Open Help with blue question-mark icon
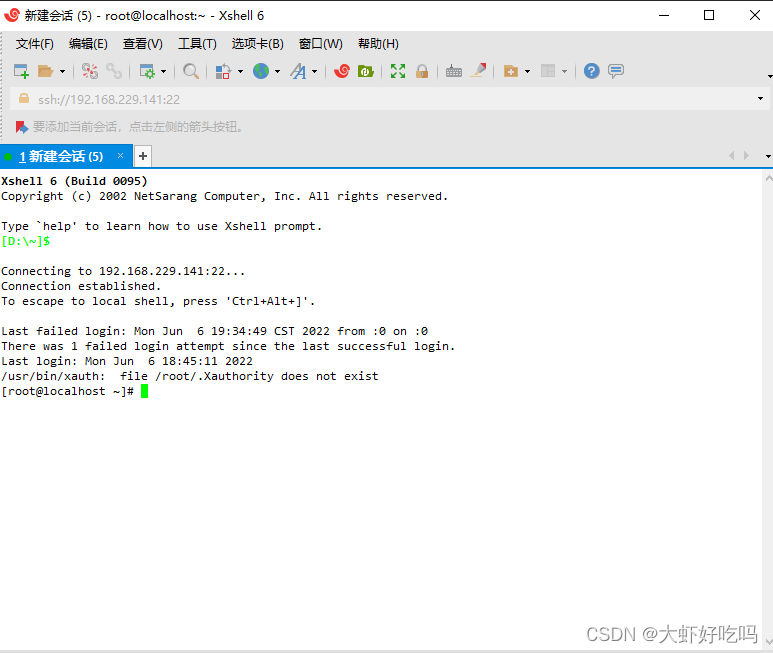This screenshot has width=773, height=653. point(592,71)
